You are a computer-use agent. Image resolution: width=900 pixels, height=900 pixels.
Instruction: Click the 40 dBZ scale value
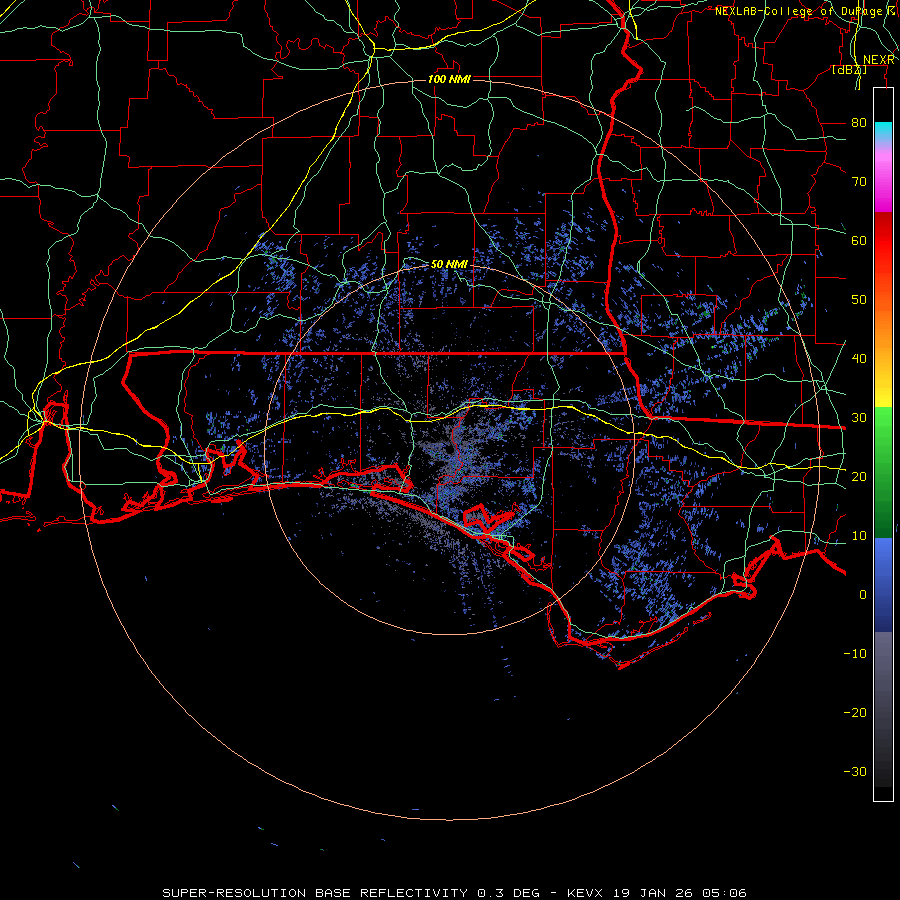click(x=859, y=359)
